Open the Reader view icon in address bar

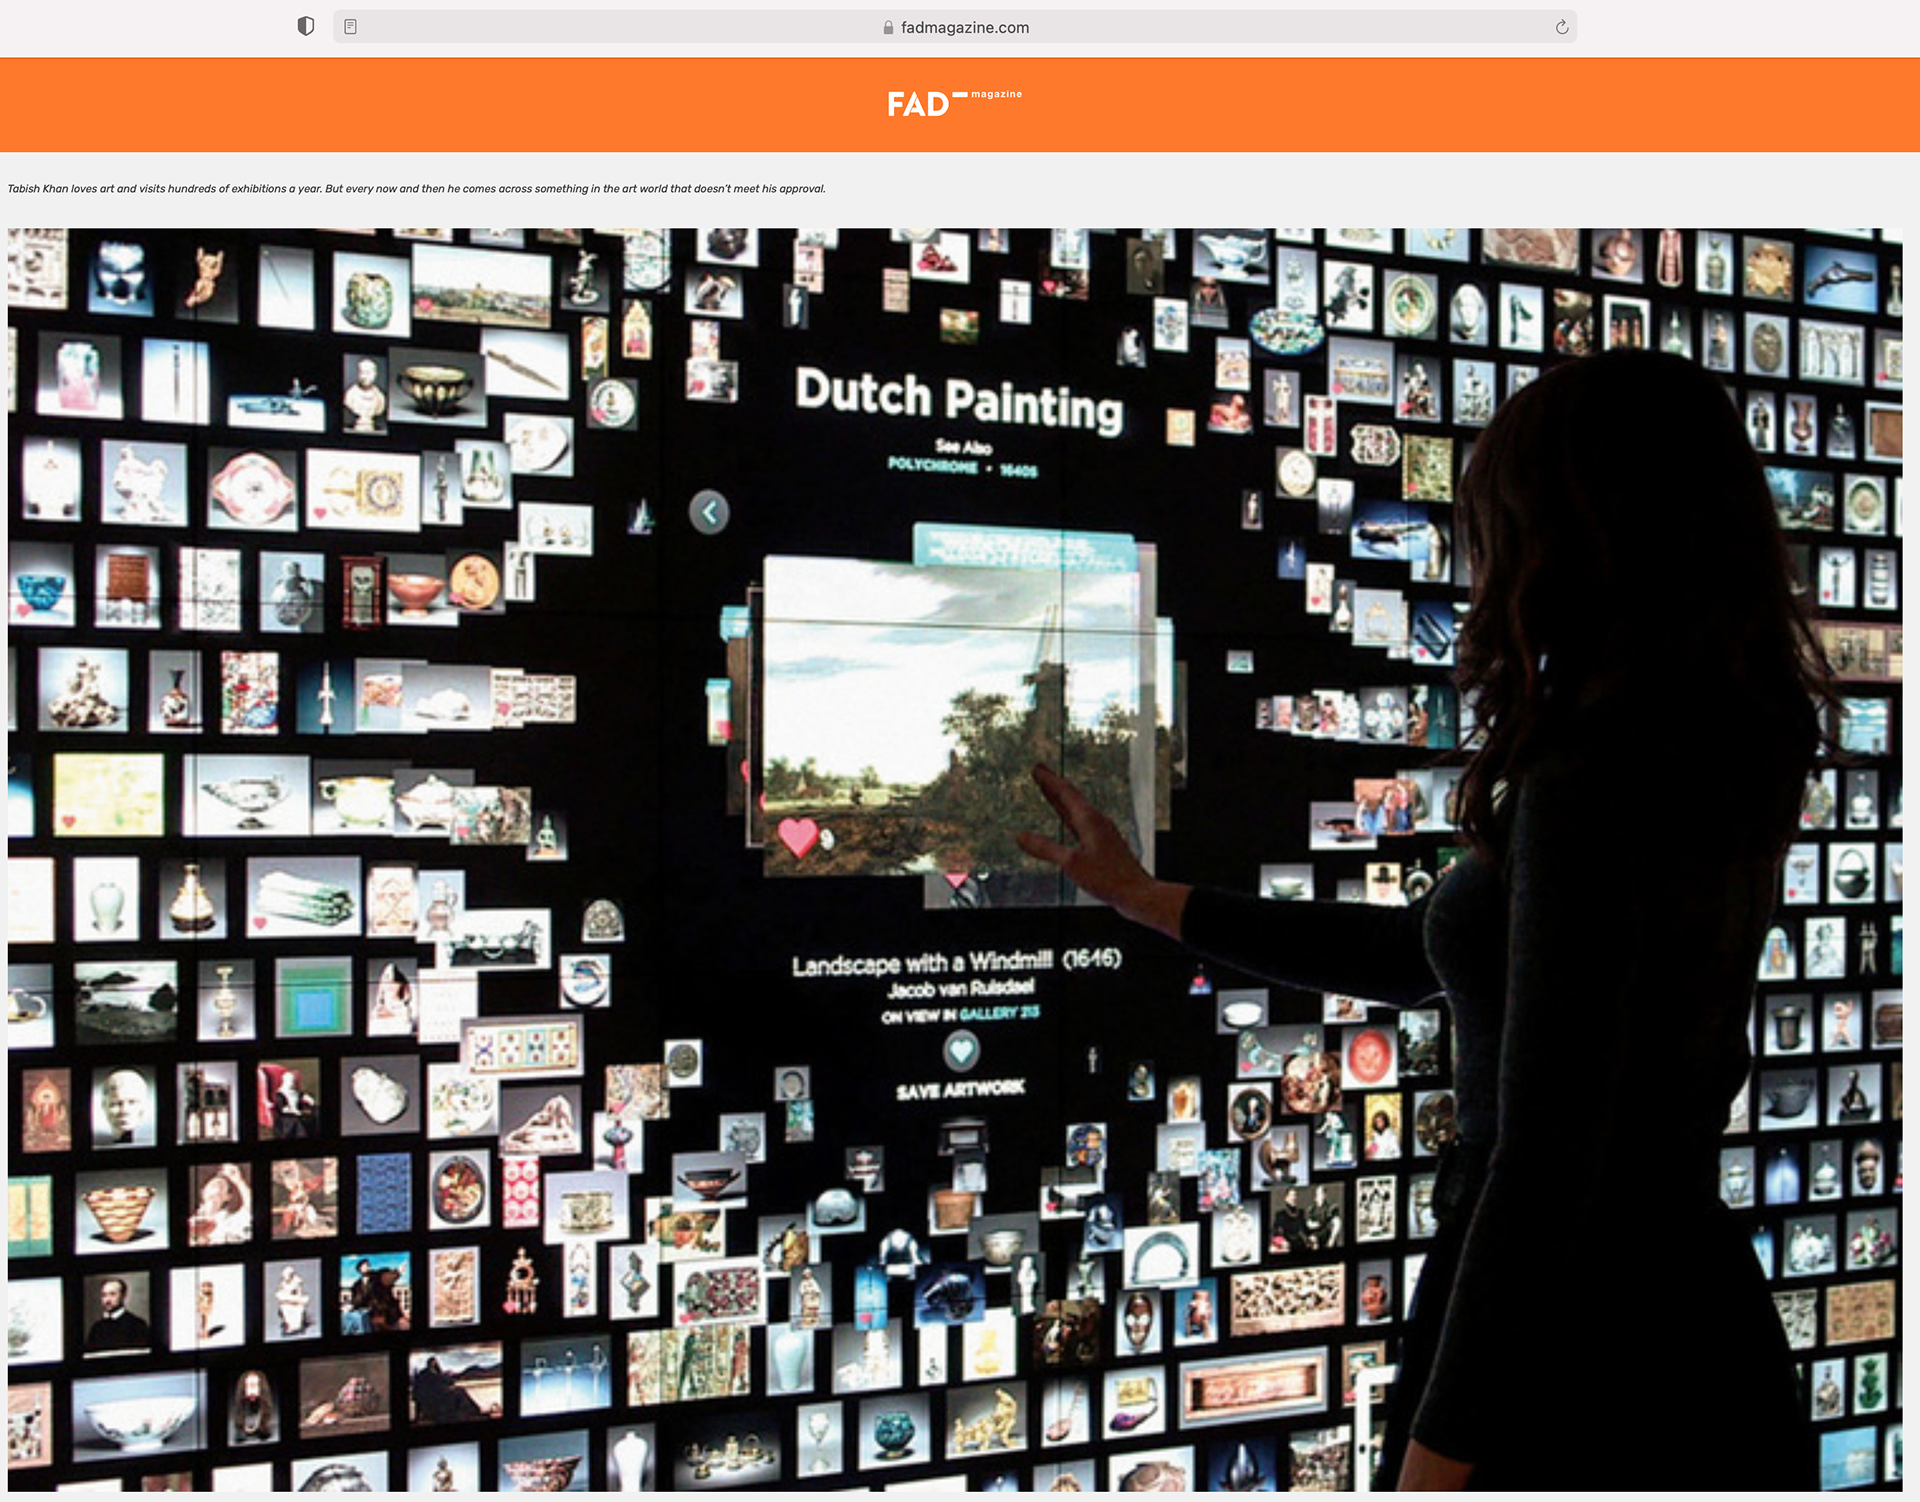[x=351, y=27]
